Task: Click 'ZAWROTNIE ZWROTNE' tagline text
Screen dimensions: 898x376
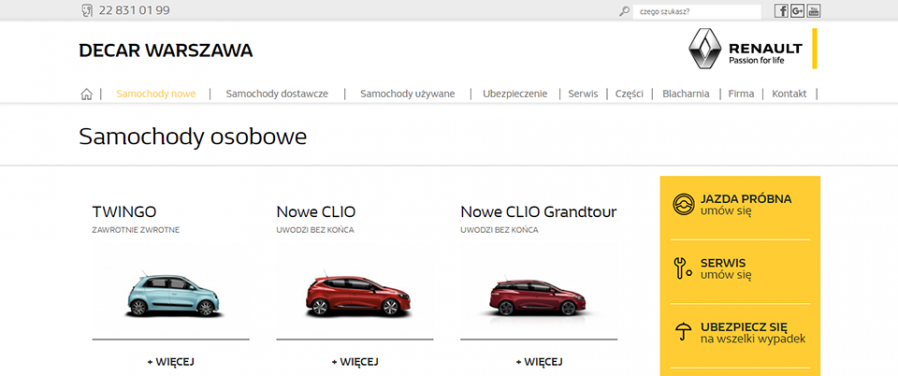Action: click(x=136, y=230)
